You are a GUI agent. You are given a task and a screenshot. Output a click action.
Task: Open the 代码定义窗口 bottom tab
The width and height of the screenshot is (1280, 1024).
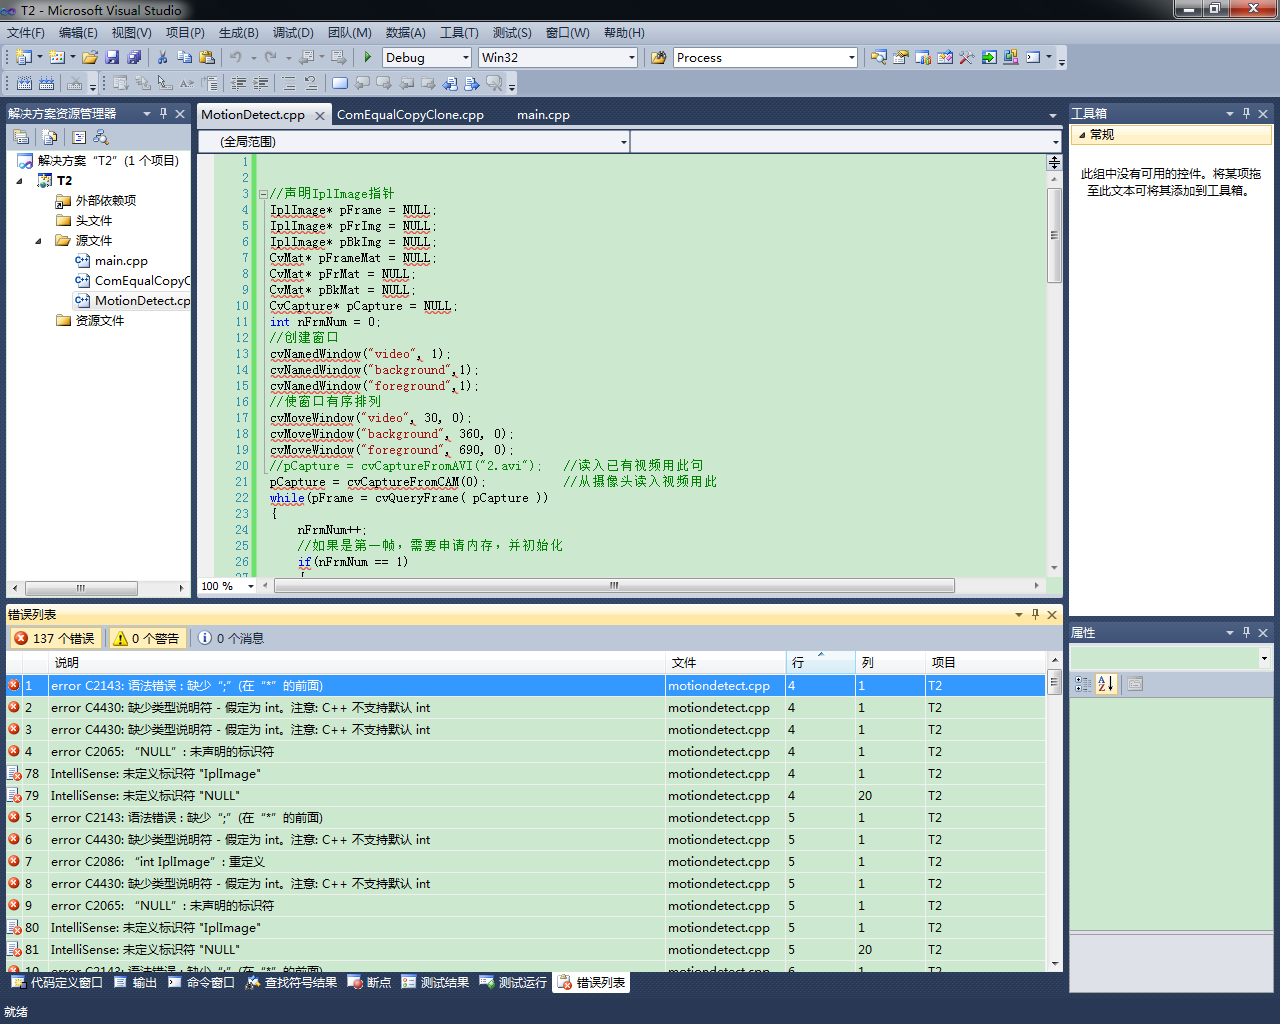click(x=58, y=983)
